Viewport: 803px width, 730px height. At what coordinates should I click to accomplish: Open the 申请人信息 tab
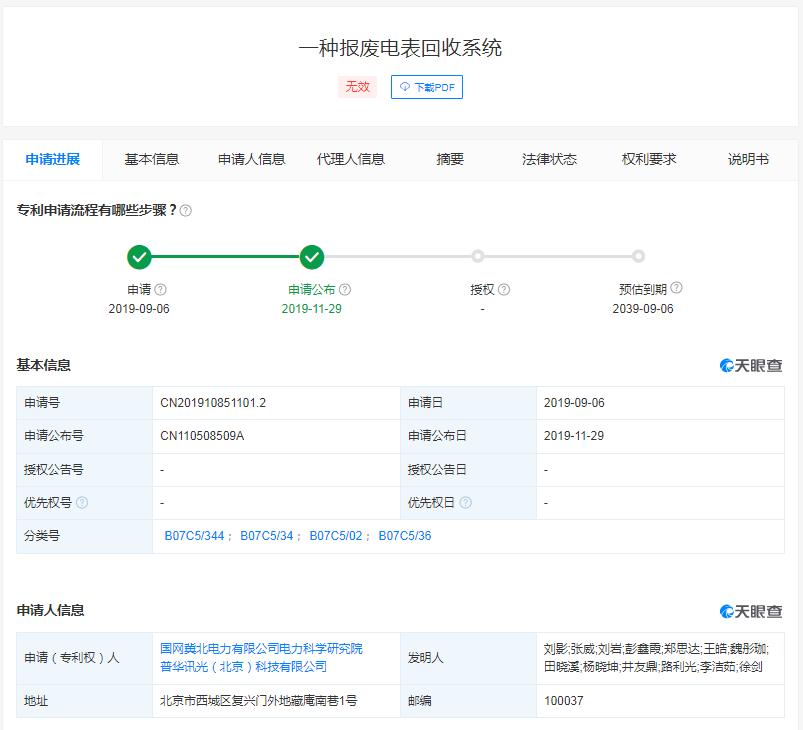pos(252,159)
